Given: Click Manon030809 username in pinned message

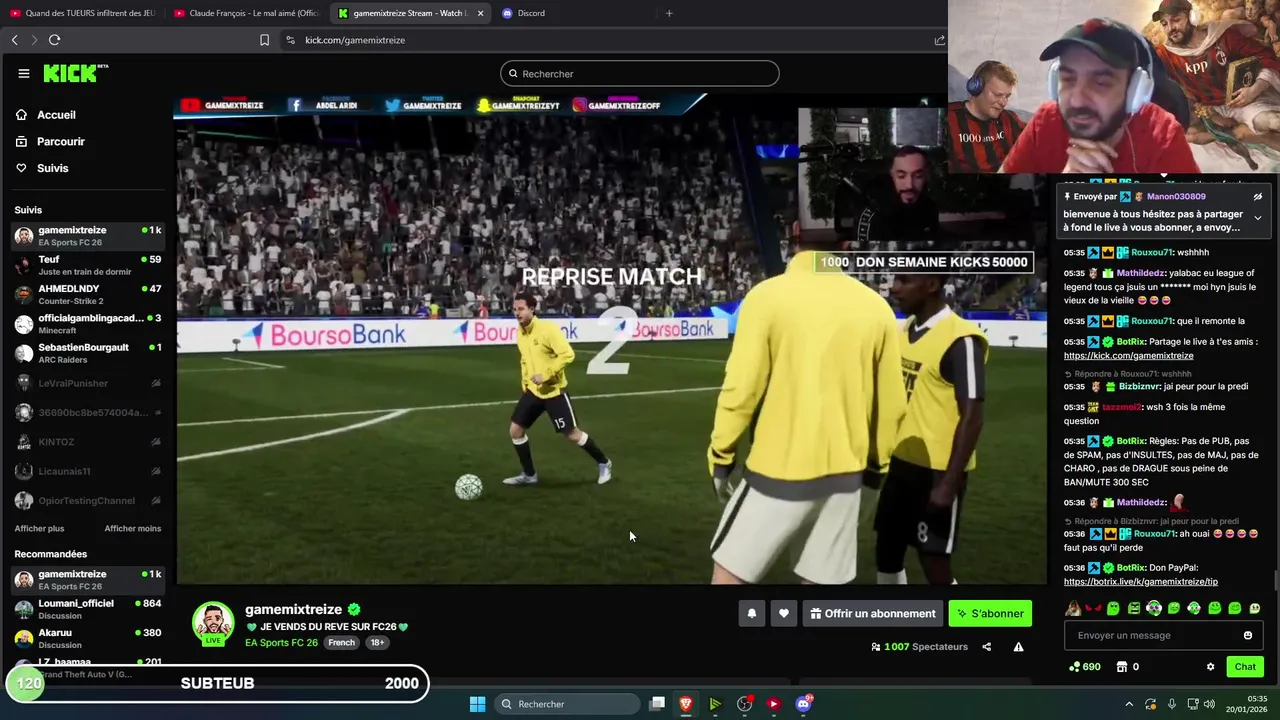Looking at the screenshot, I should [x=1176, y=197].
